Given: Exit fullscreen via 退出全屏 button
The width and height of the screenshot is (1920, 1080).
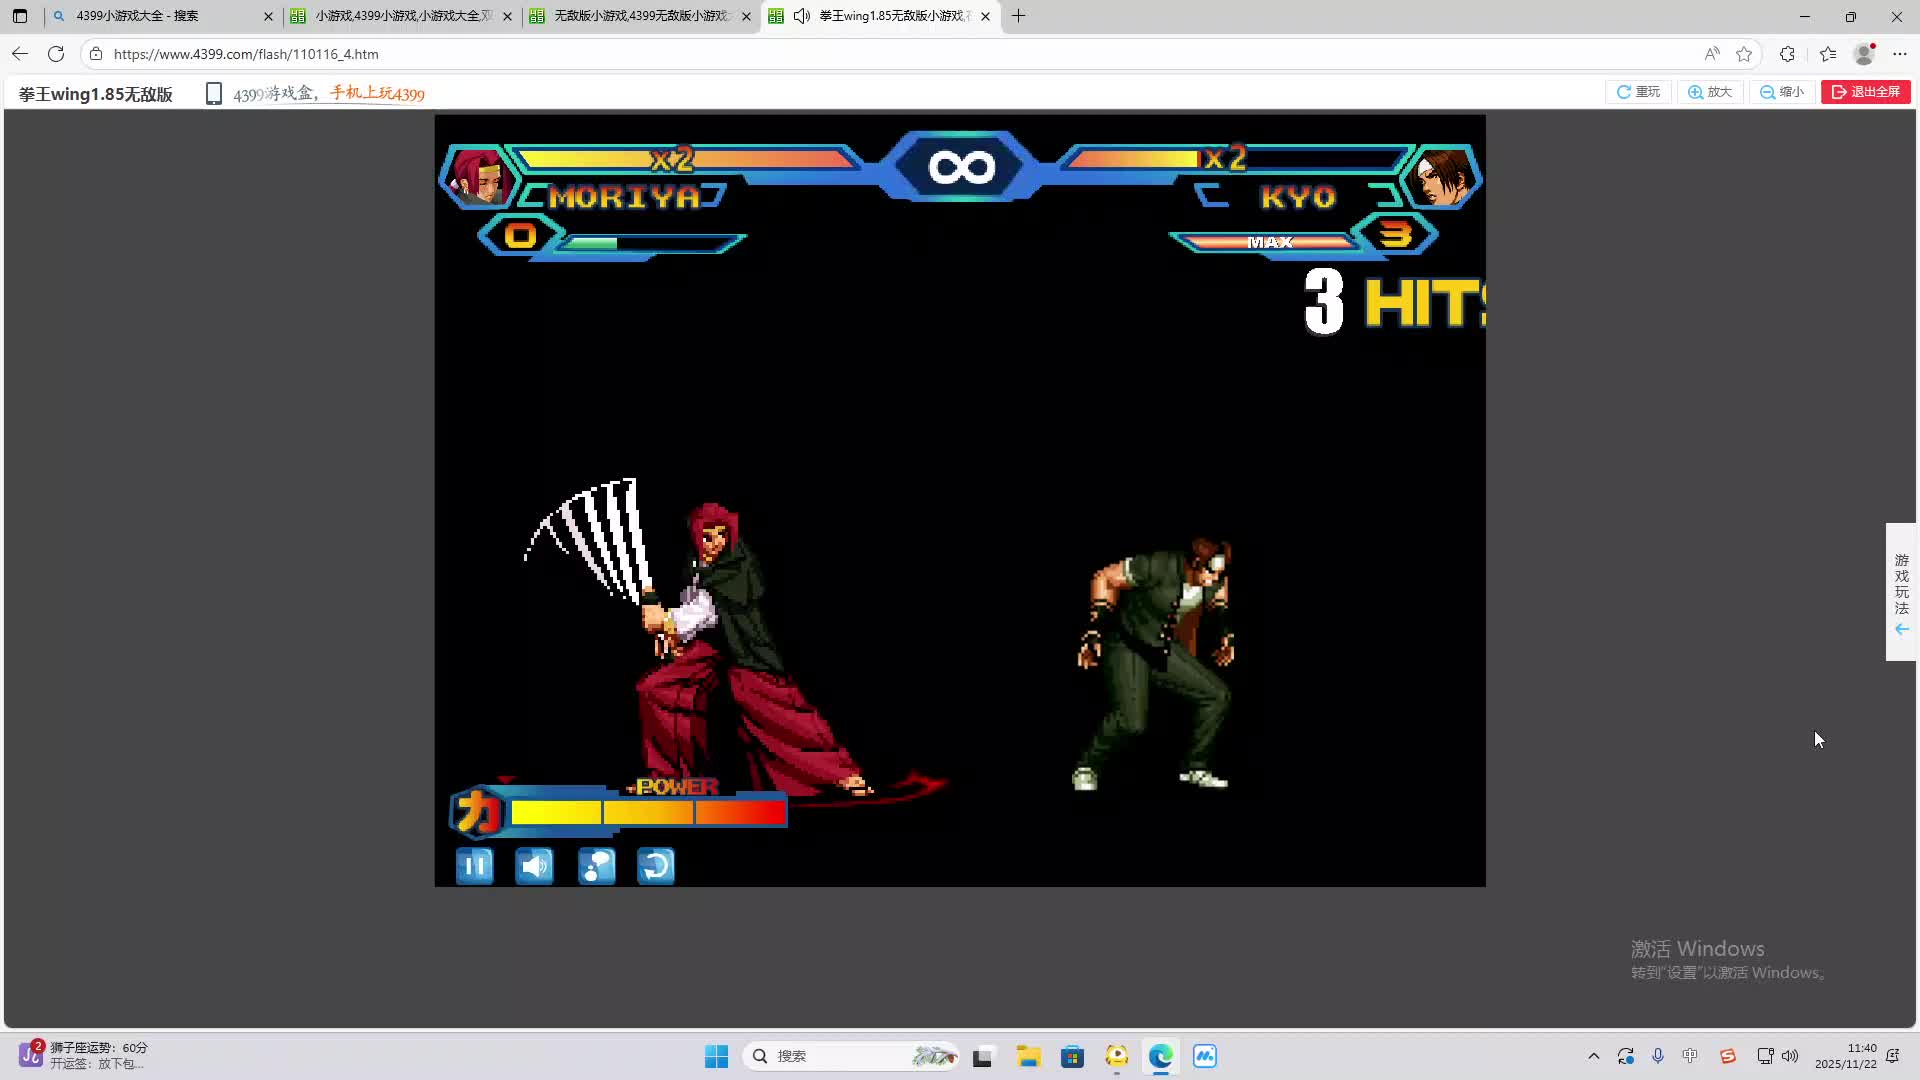Looking at the screenshot, I should 1865,92.
